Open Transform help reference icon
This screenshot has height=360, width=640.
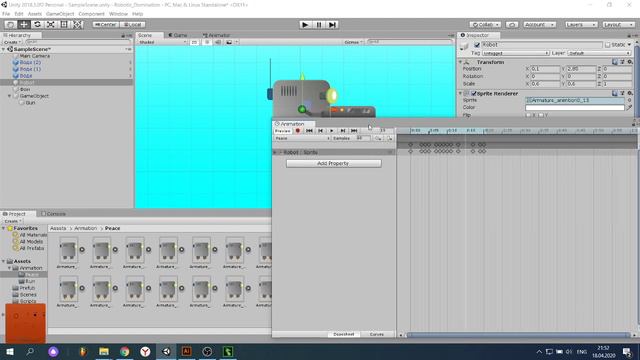[x=615, y=62]
